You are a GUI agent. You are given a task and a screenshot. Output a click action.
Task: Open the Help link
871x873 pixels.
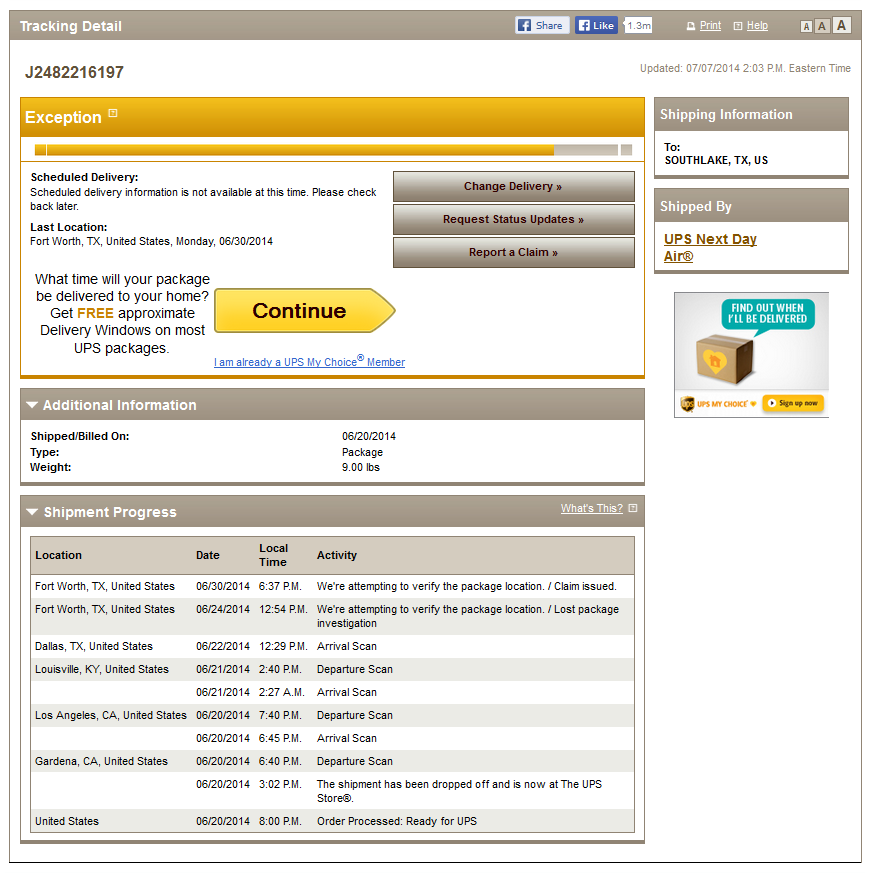[757, 25]
